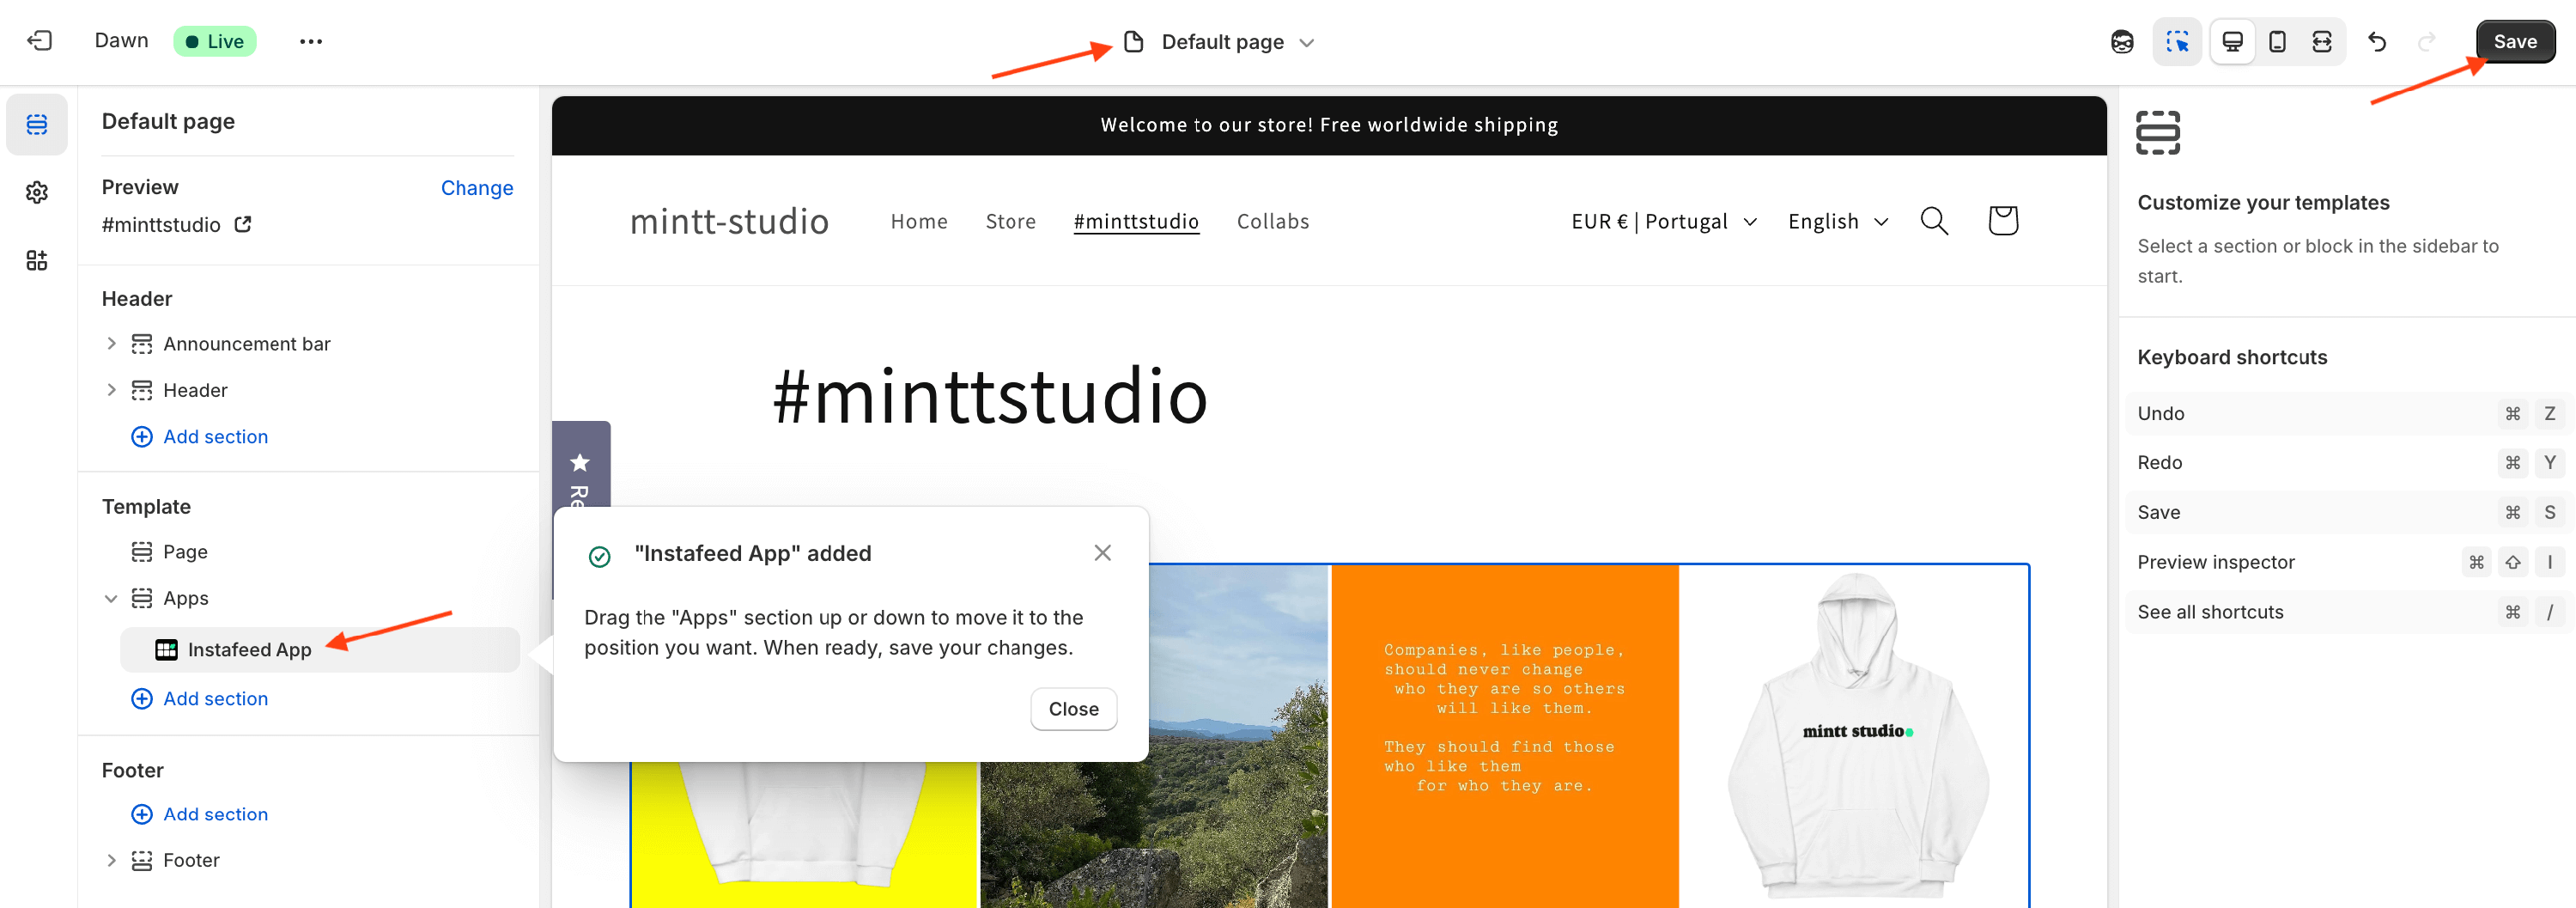
Task: Select the sections panel sidebar icon
Action: (x=37, y=125)
